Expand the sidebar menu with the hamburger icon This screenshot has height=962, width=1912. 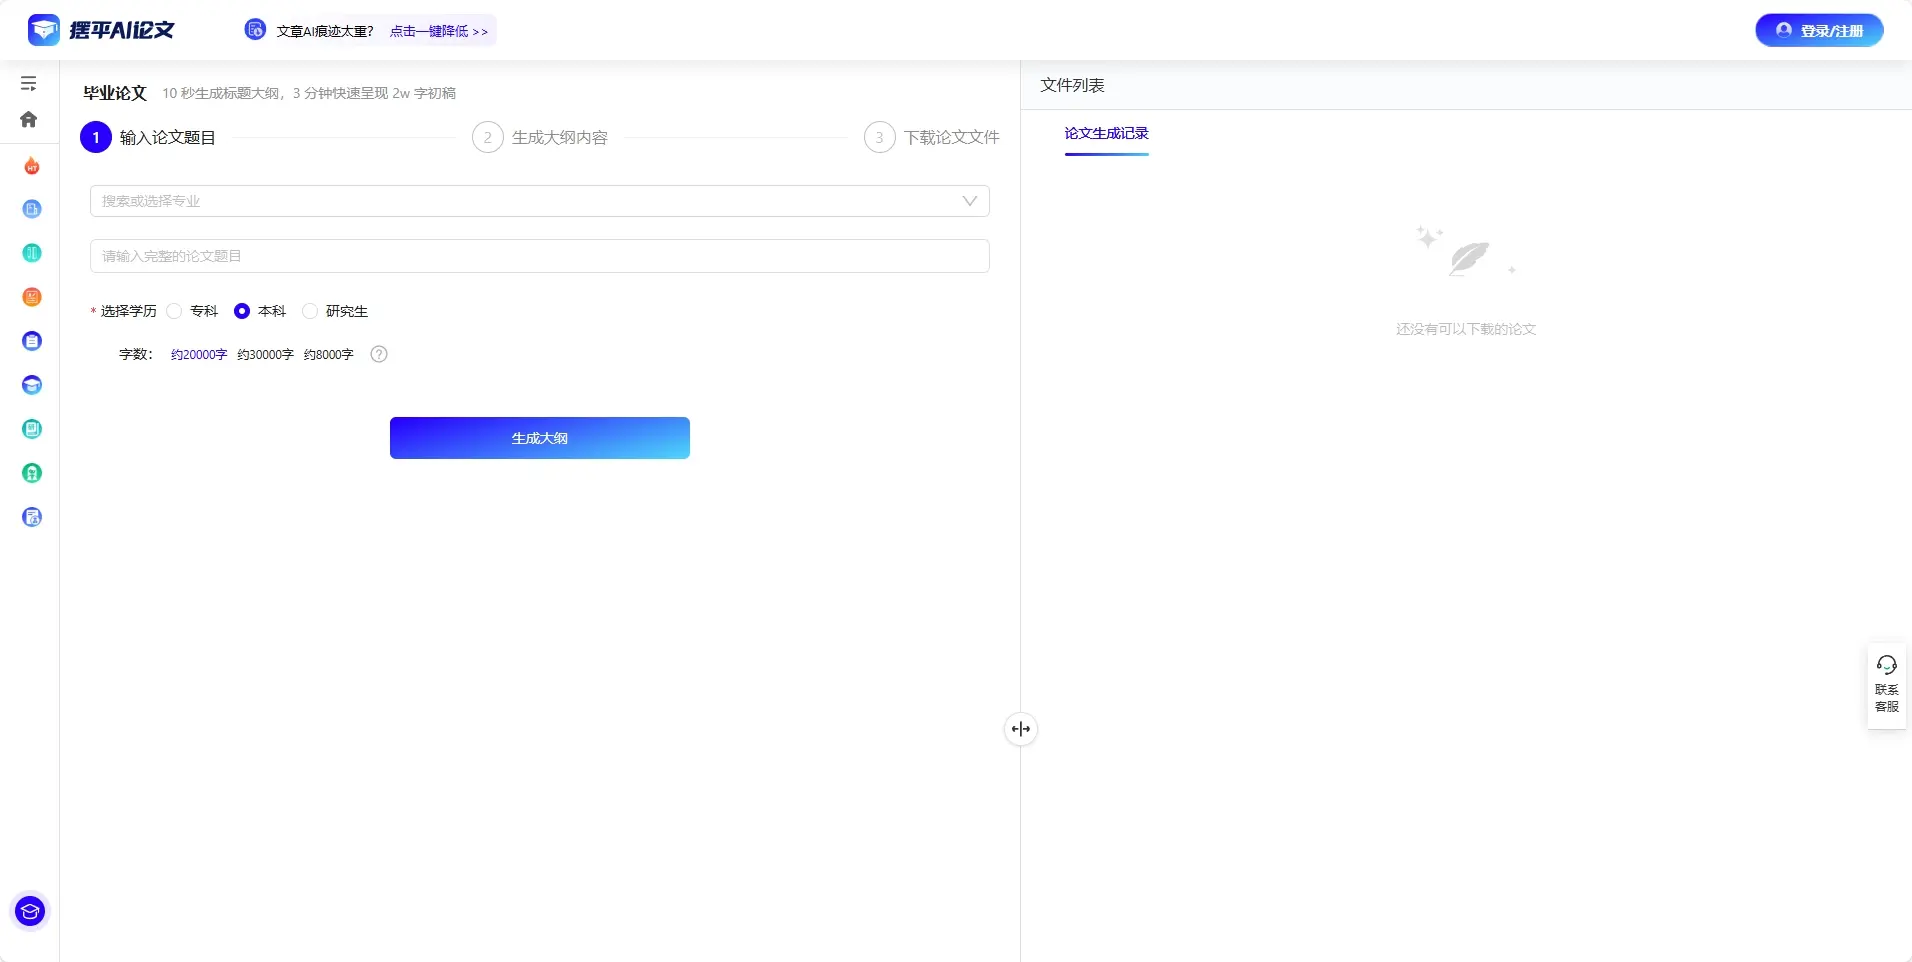tap(29, 84)
